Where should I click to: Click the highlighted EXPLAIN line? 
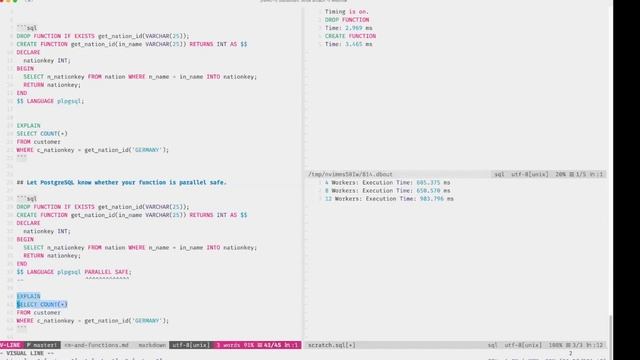click(x=29, y=296)
